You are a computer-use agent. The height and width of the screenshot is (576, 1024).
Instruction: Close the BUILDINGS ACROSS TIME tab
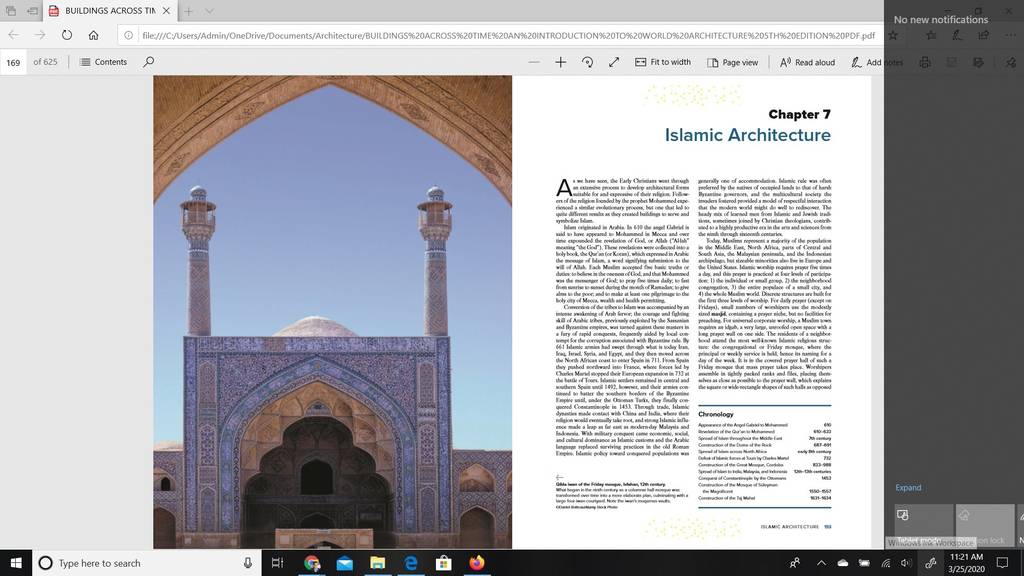167,11
